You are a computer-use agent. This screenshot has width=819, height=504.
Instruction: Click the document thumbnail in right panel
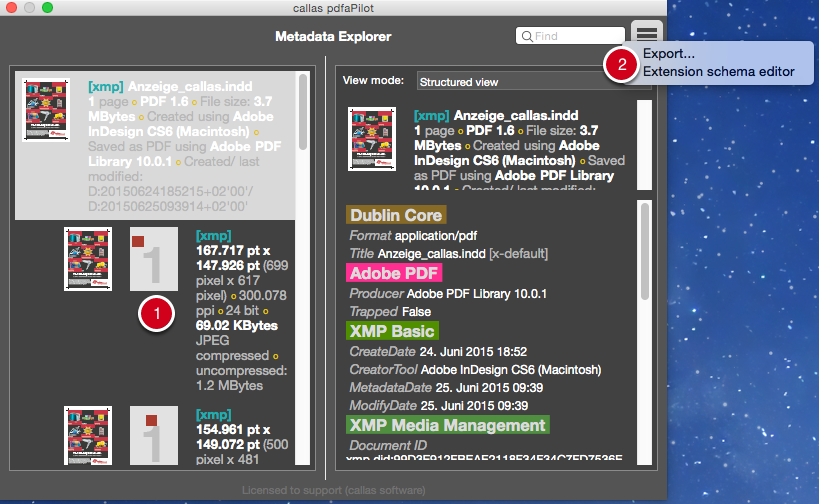point(372,139)
